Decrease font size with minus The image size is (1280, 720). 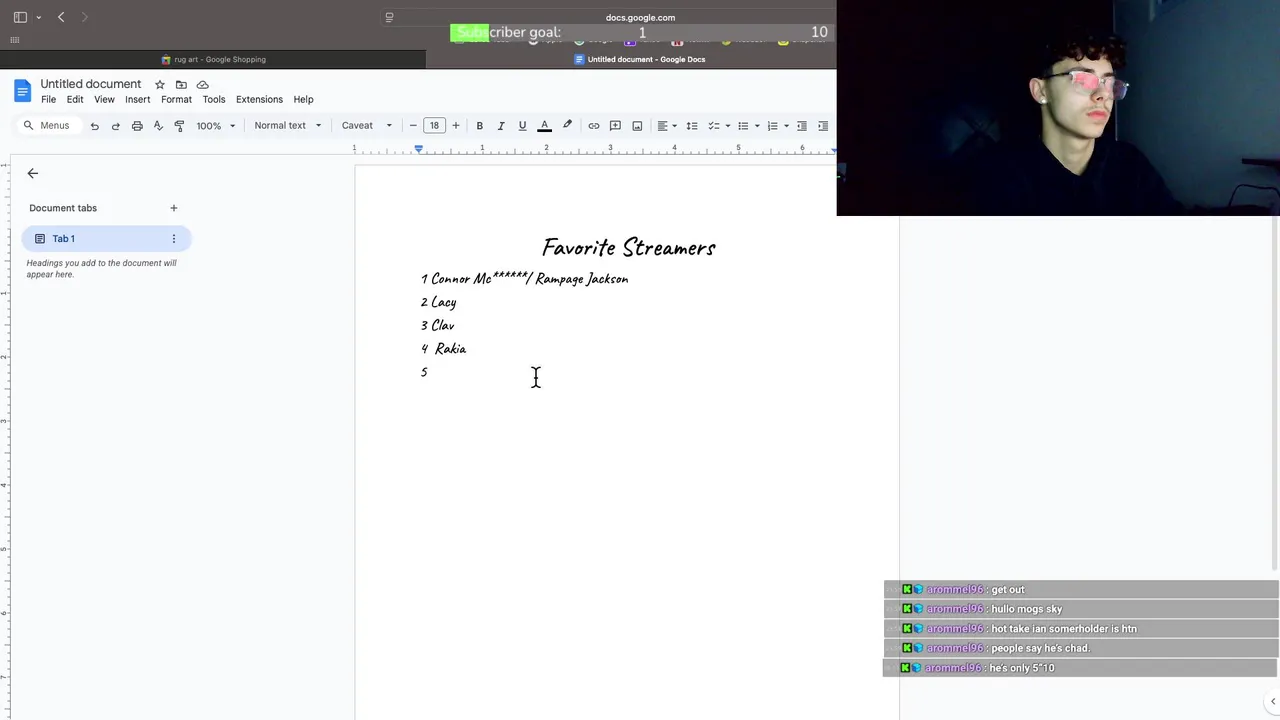point(413,126)
